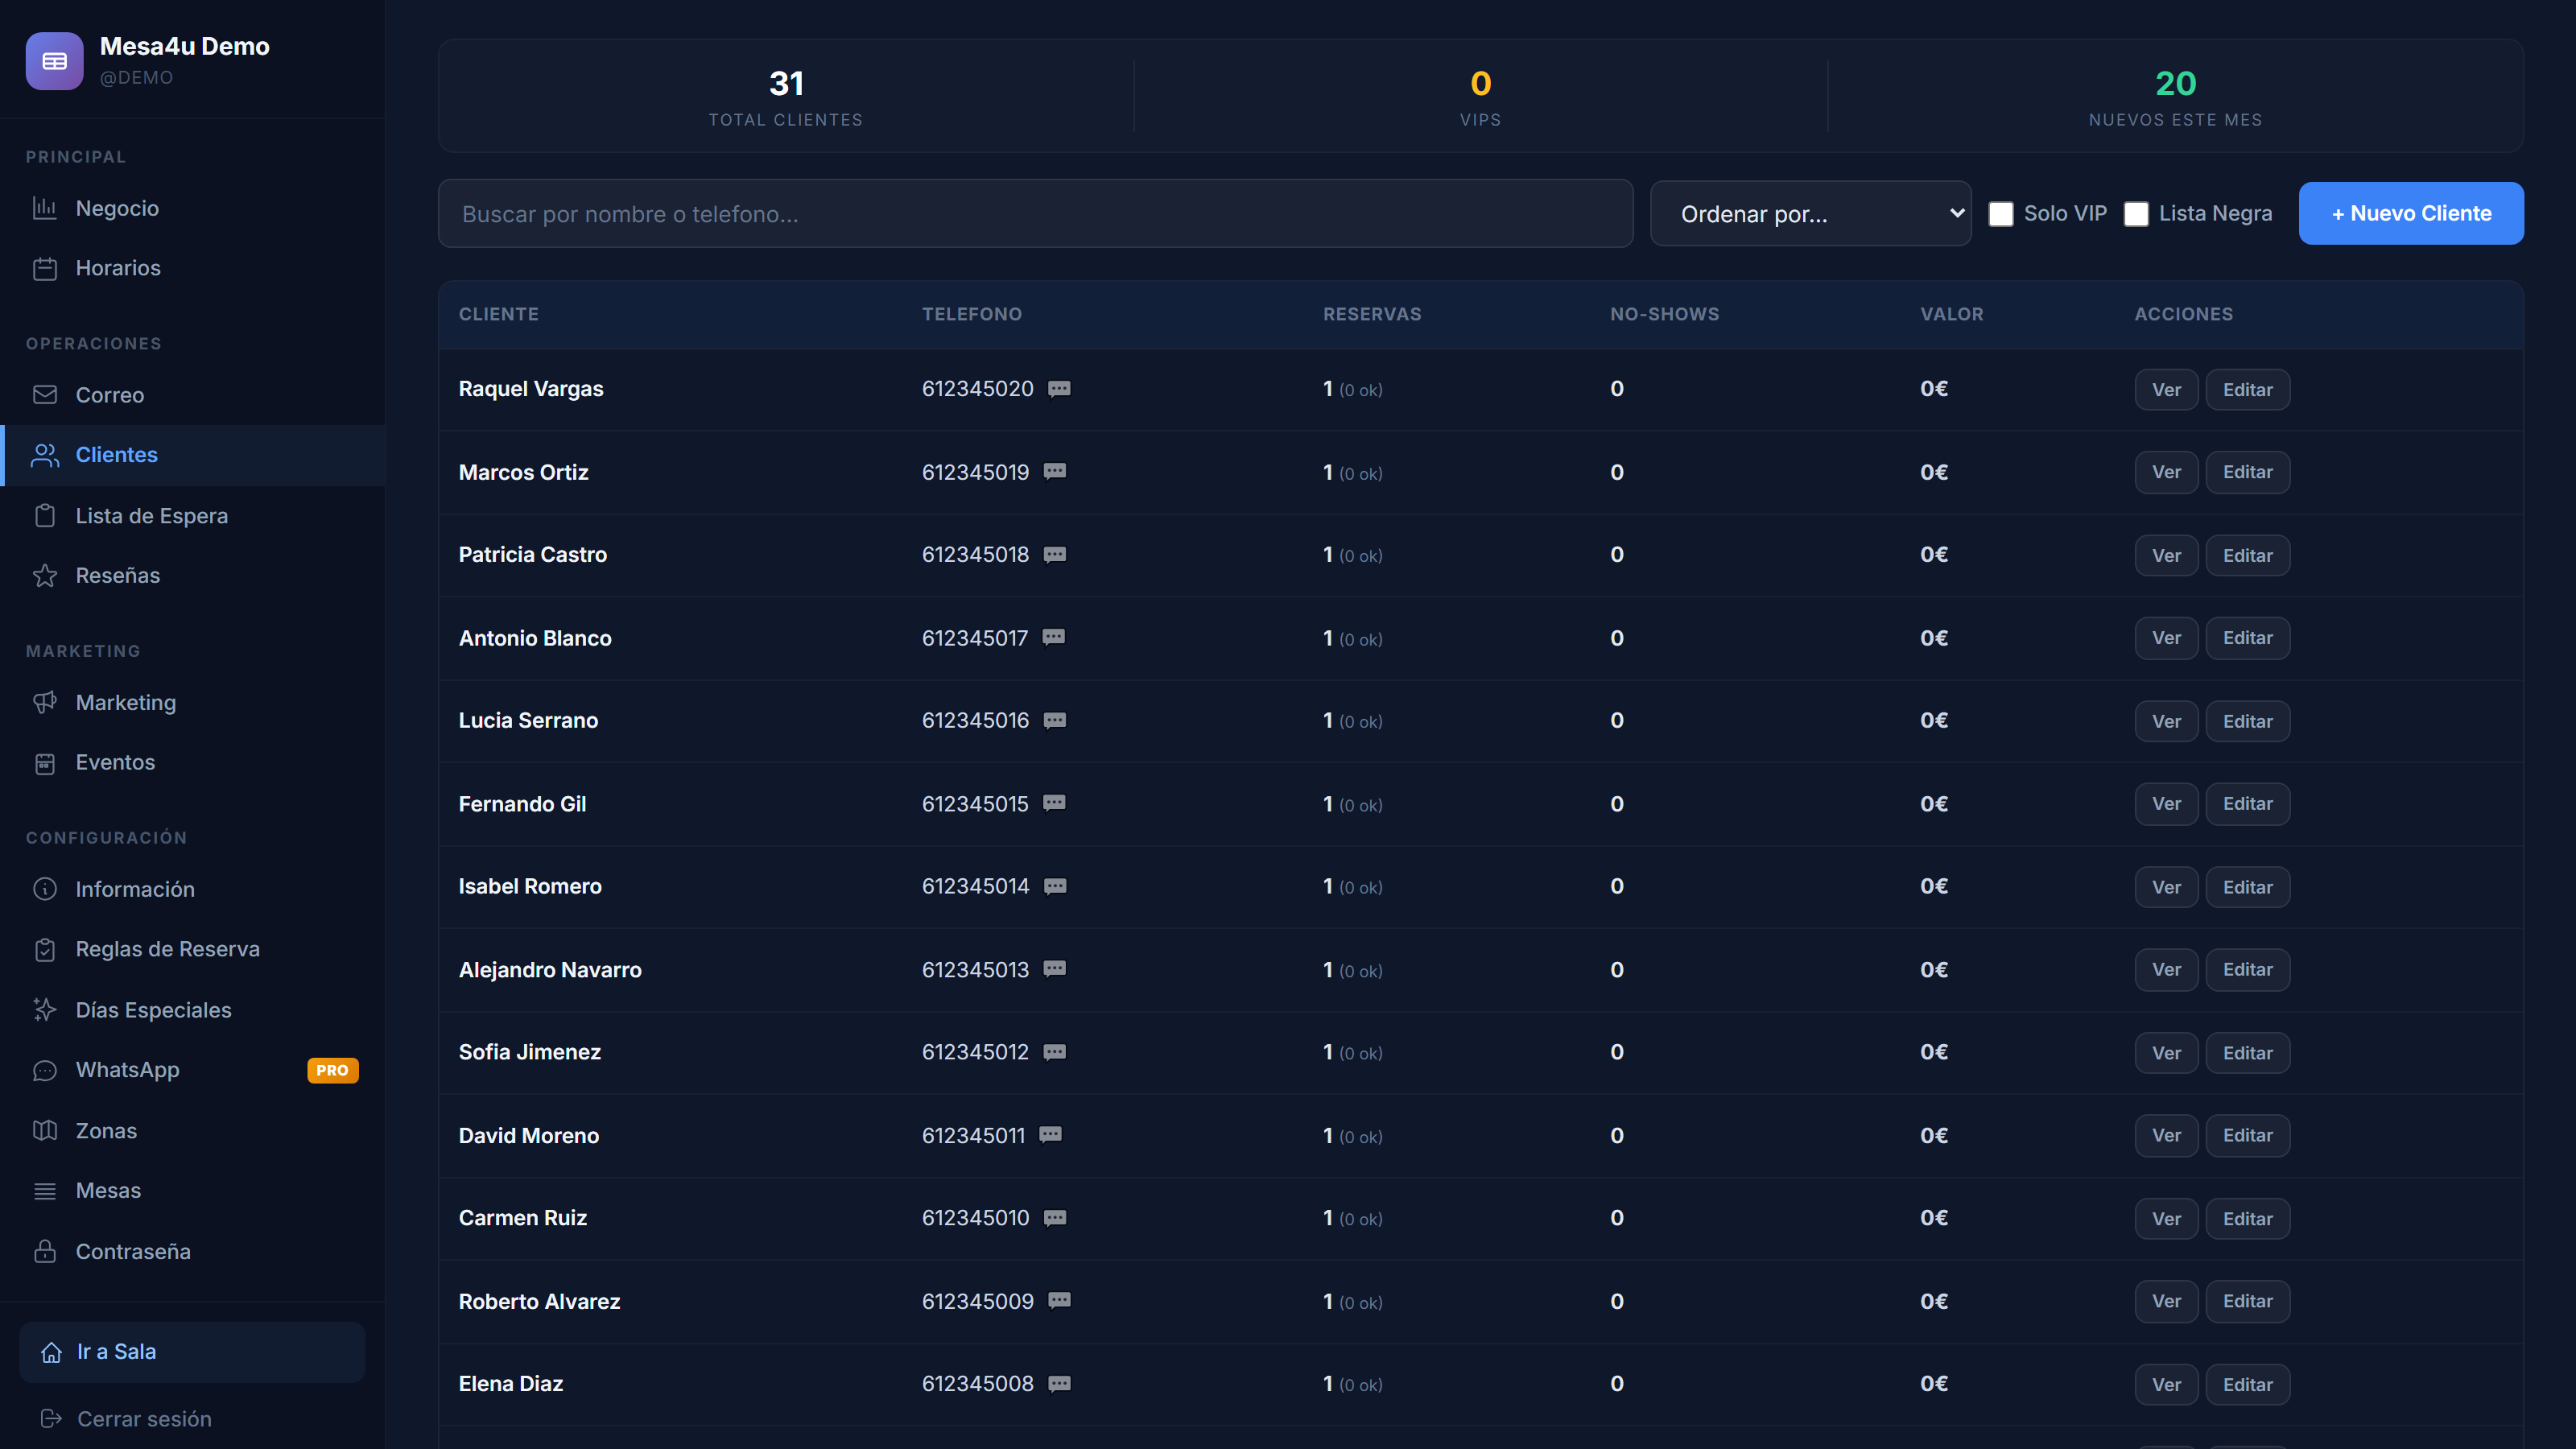Image resolution: width=2576 pixels, height=1449 pixels.
Task: Focus the search by name or phone field
Action: 1035,214
